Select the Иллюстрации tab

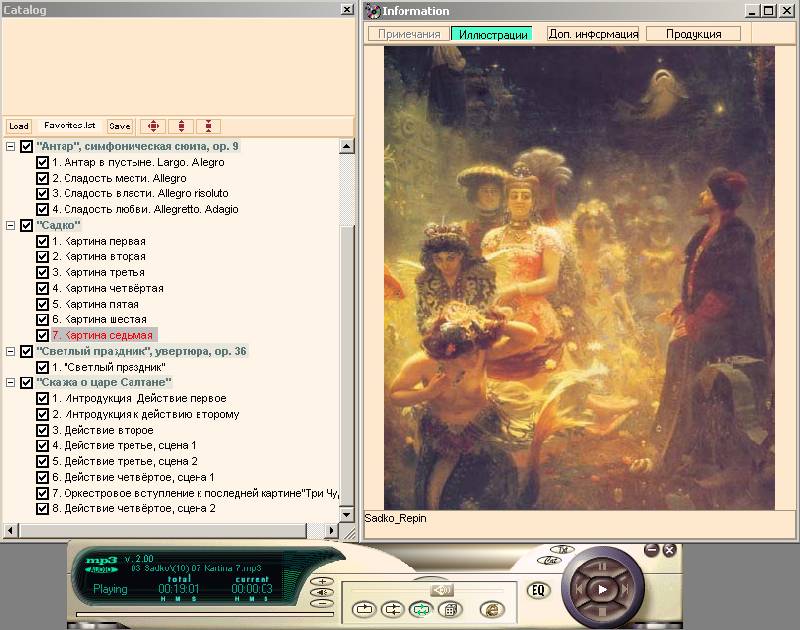pyautogui.click(x=492, y=34)
